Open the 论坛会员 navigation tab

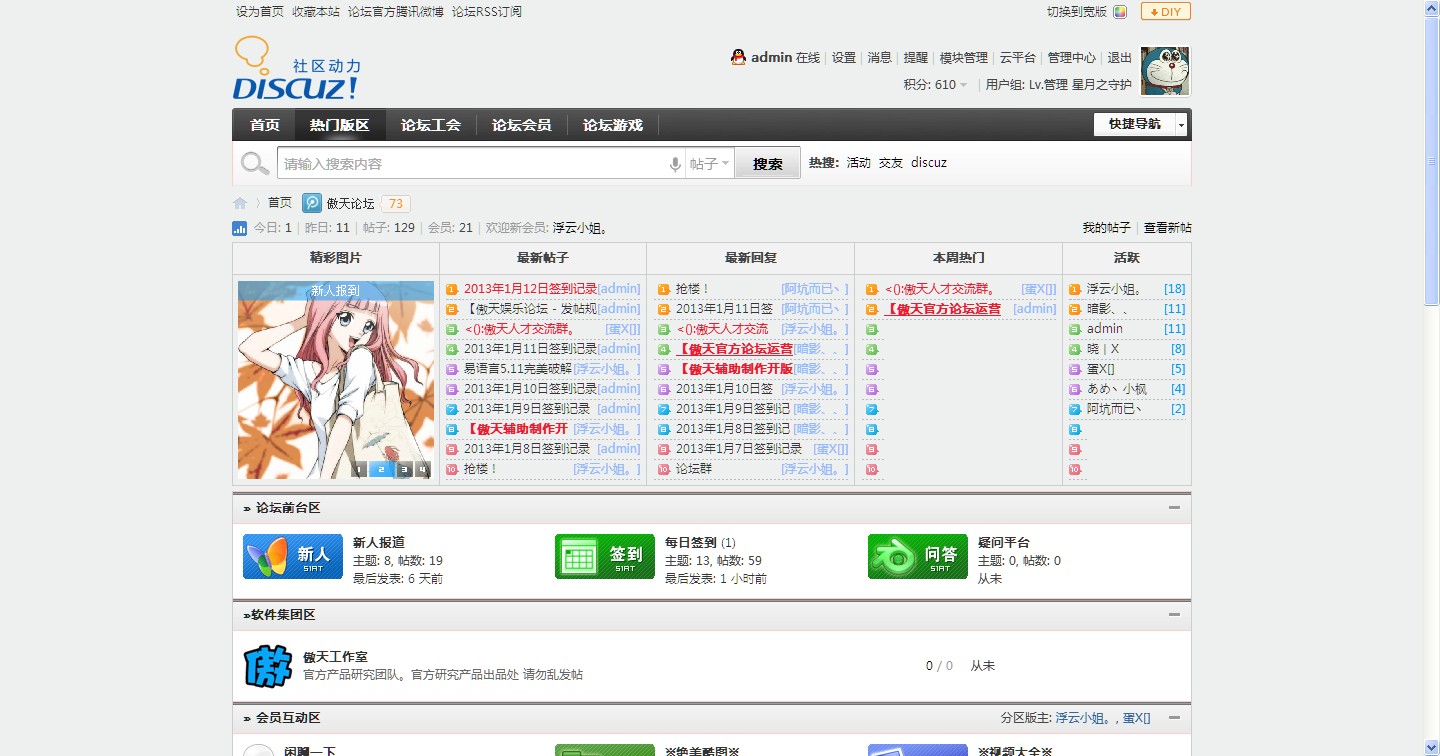[x=522, y=125]
